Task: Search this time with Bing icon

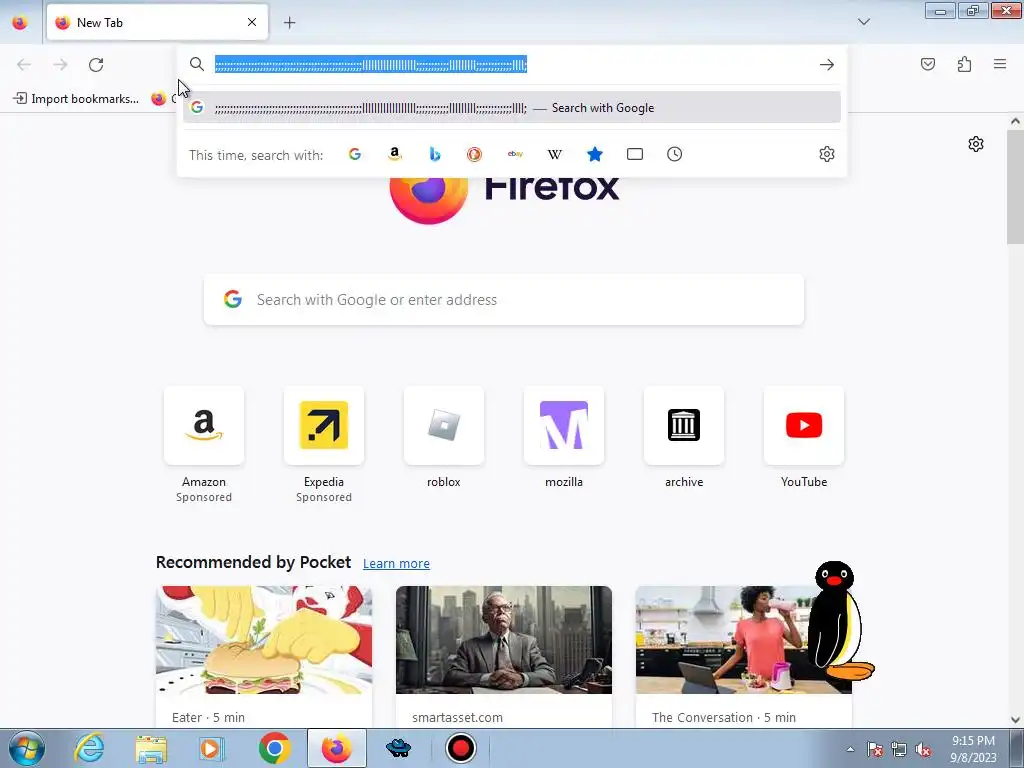Action: tap(434, 154)
